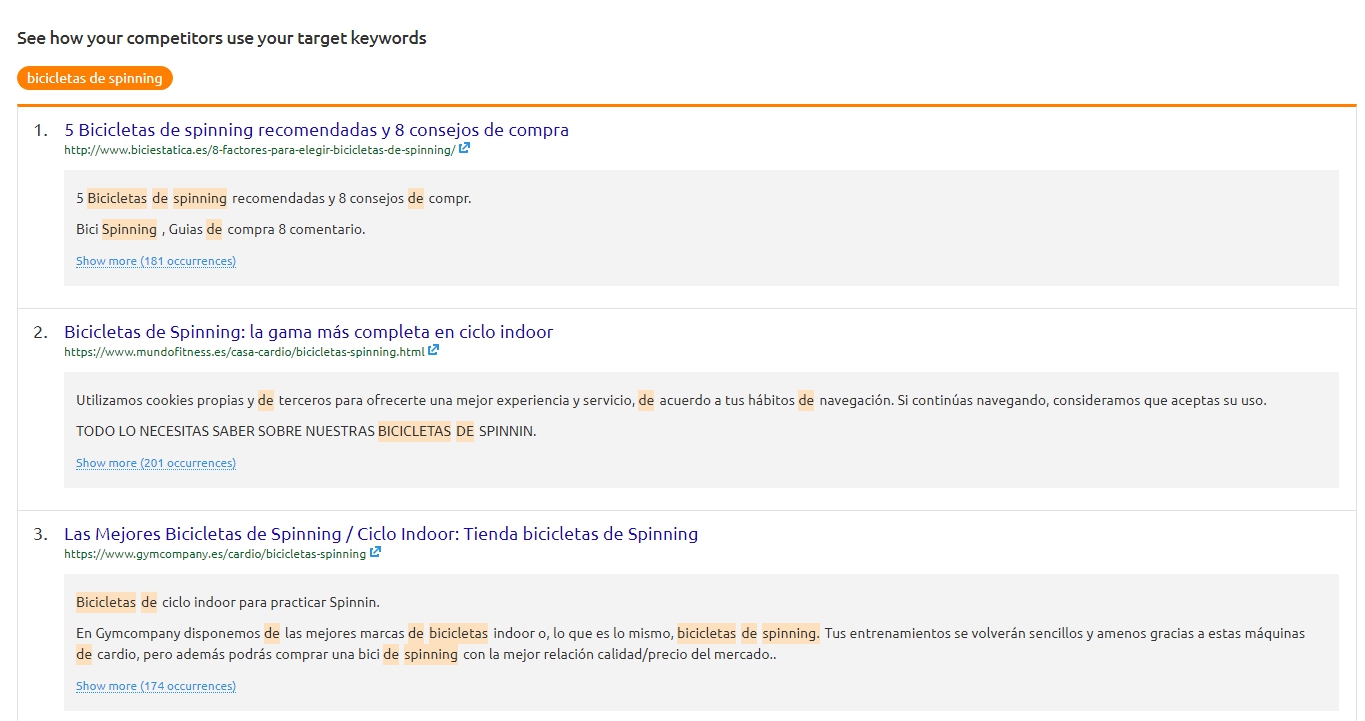
Task: Click external link icon beside biciestatica.es URL
Action: [464, 149]
